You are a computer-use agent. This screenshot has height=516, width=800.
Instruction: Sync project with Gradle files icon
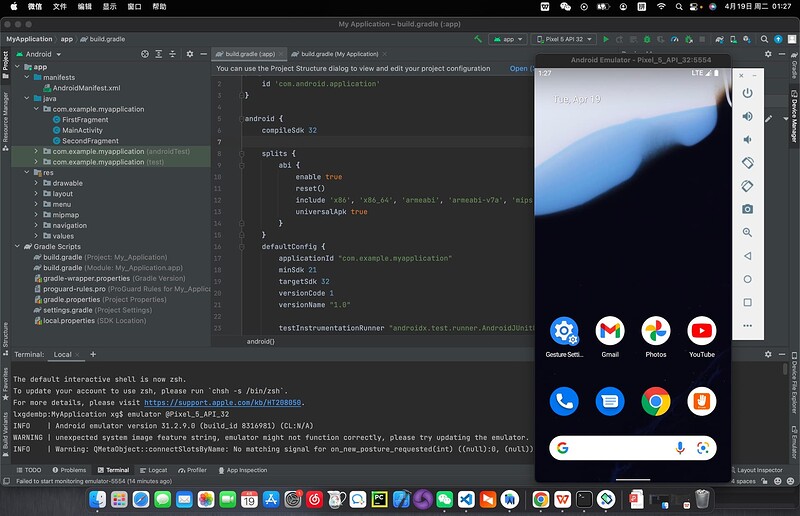click(719, 39)
